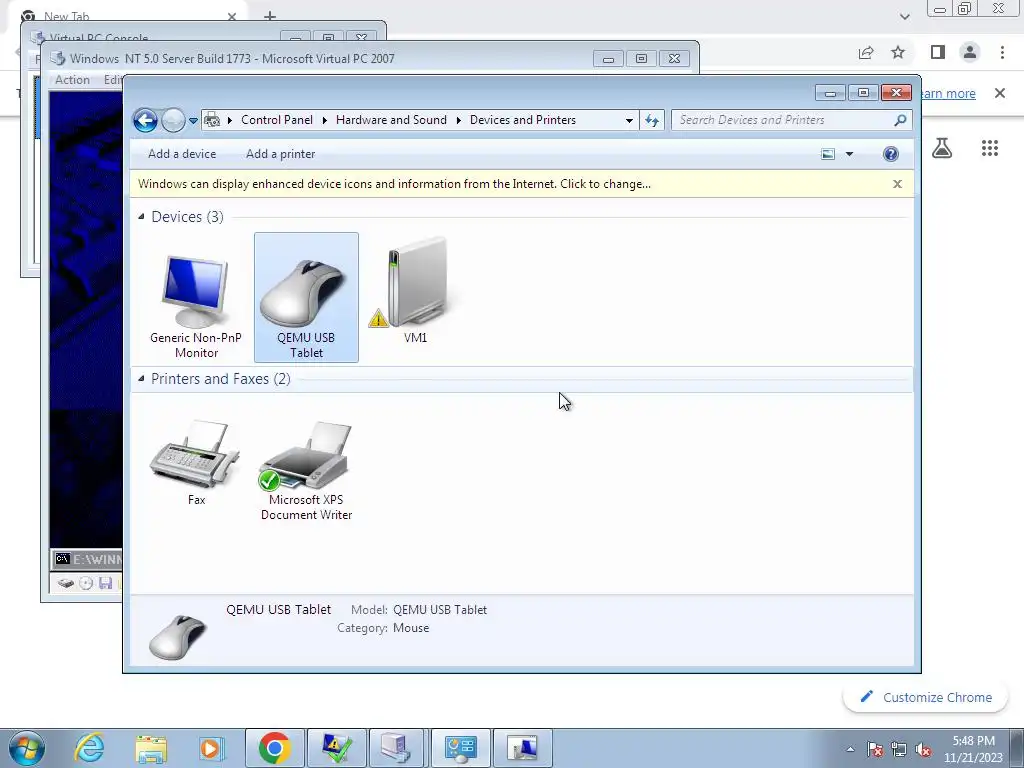Switch to Chrome in the taskbar
This screenshot has height=768, width=1024.
(274, 748)
